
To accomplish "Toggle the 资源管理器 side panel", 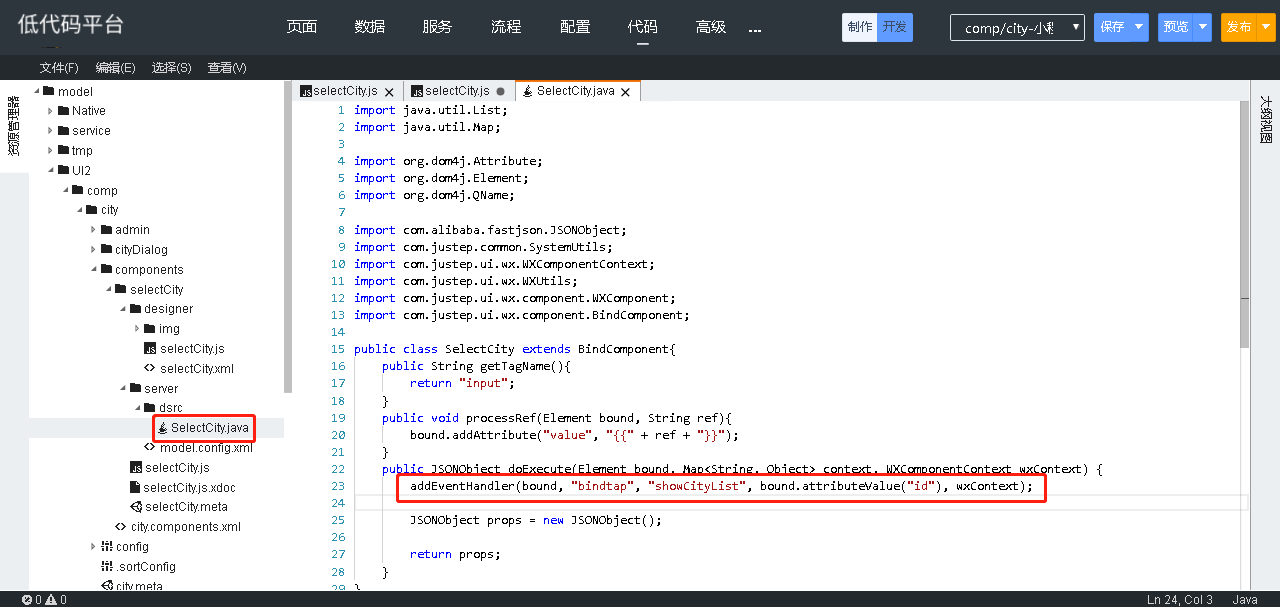I will (x=13, y=126).
